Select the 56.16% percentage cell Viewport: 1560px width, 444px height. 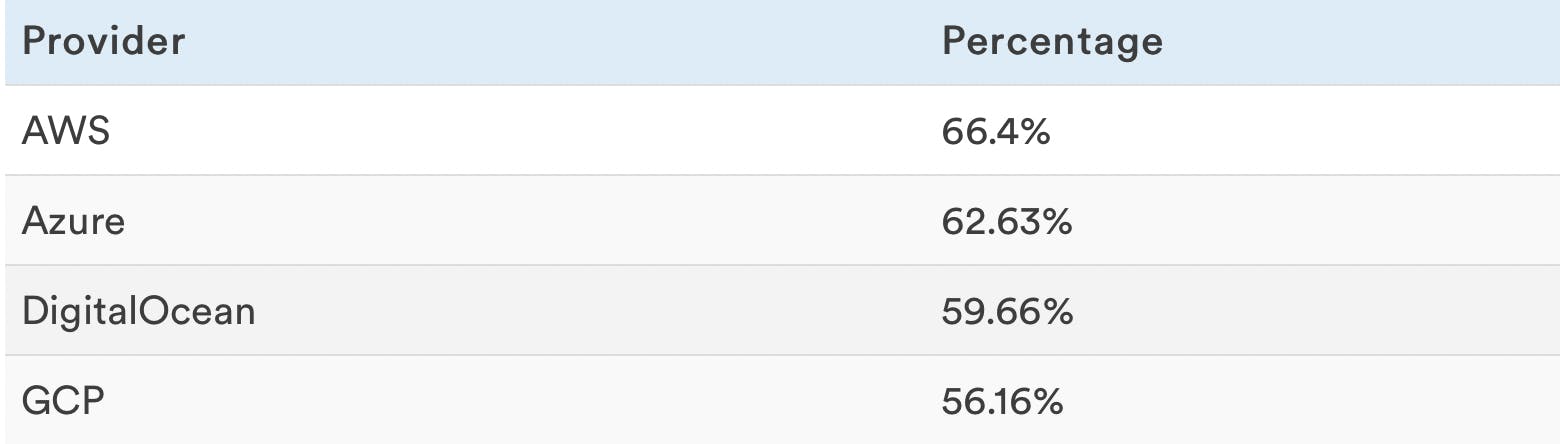1001,401
